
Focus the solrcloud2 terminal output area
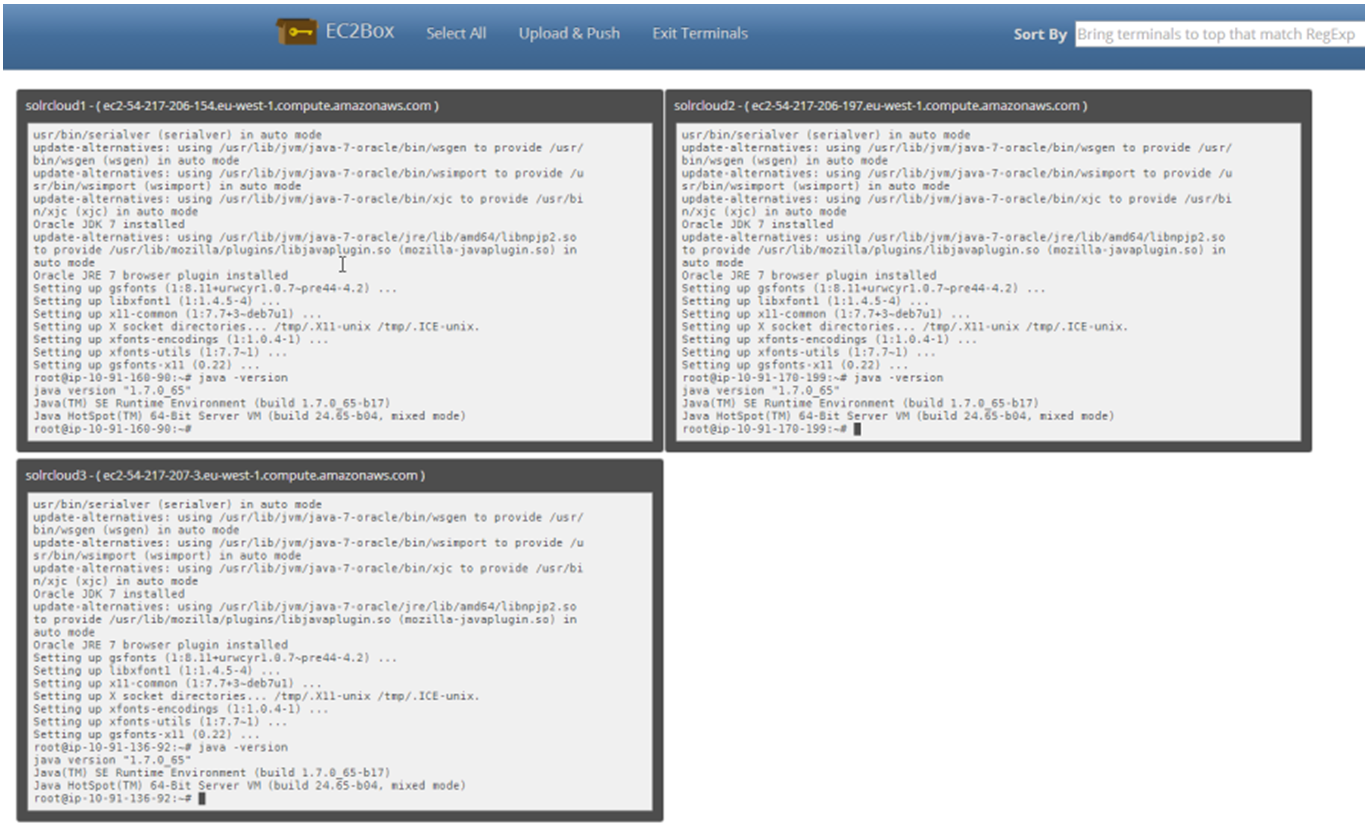tap(988, 282)
